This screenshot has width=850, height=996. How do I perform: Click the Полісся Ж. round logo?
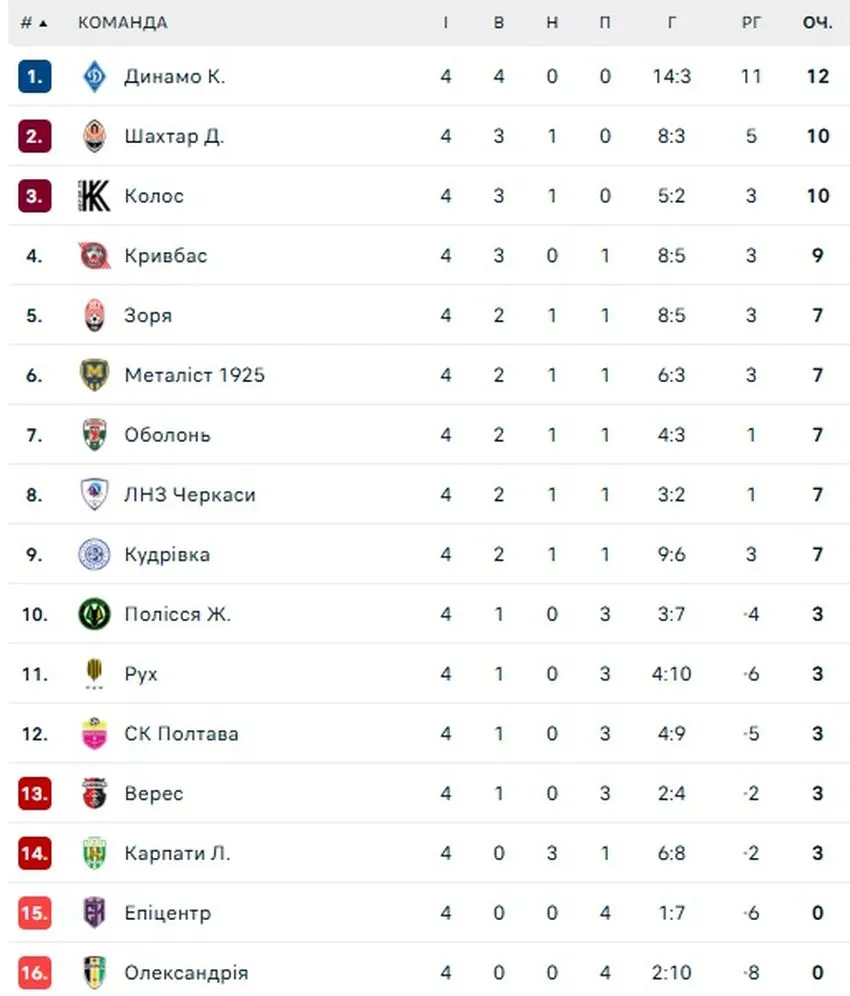(94, 614)
